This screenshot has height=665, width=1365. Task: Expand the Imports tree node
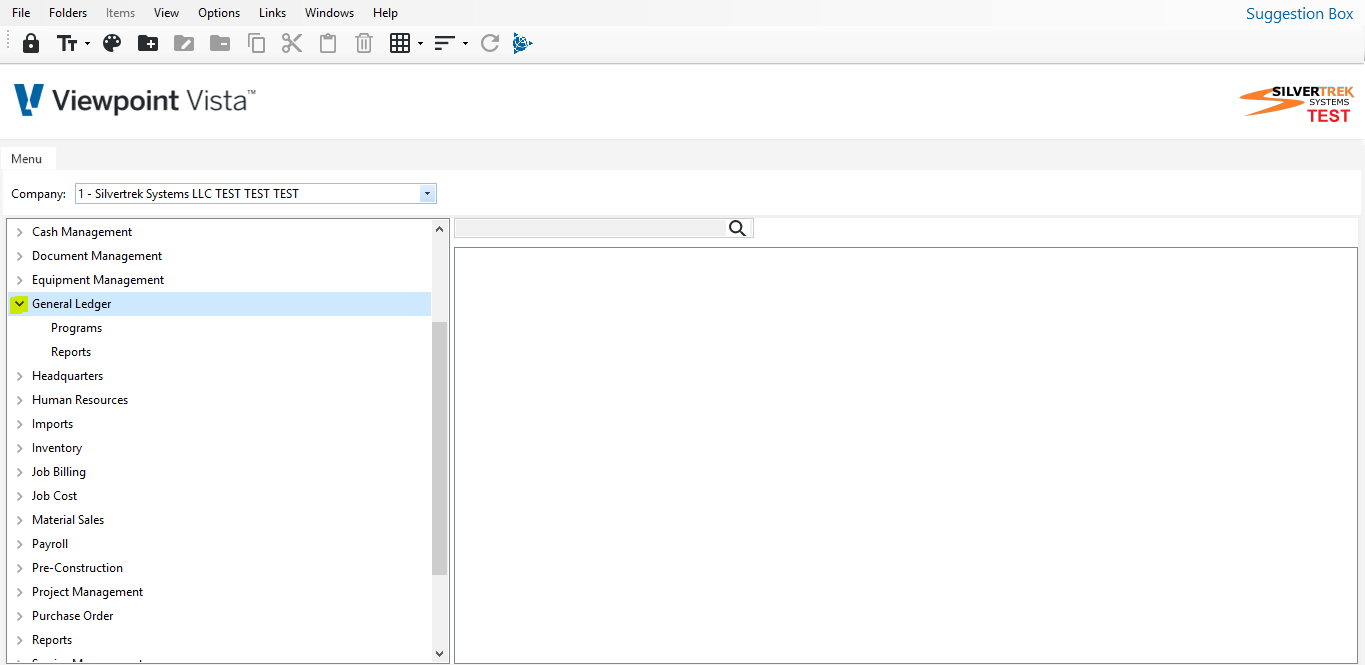[x=19, y=424]
